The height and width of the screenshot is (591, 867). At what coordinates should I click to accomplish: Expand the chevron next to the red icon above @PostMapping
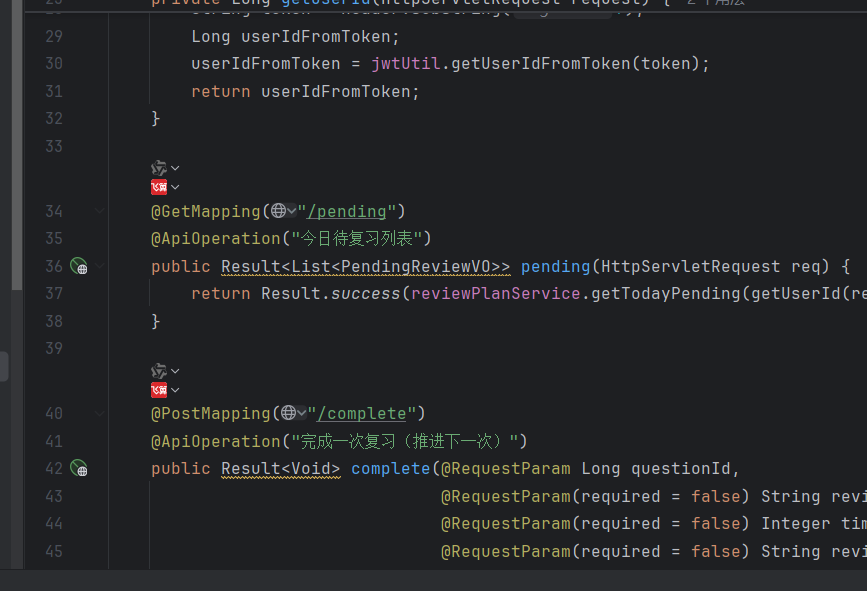pos(175,390)
